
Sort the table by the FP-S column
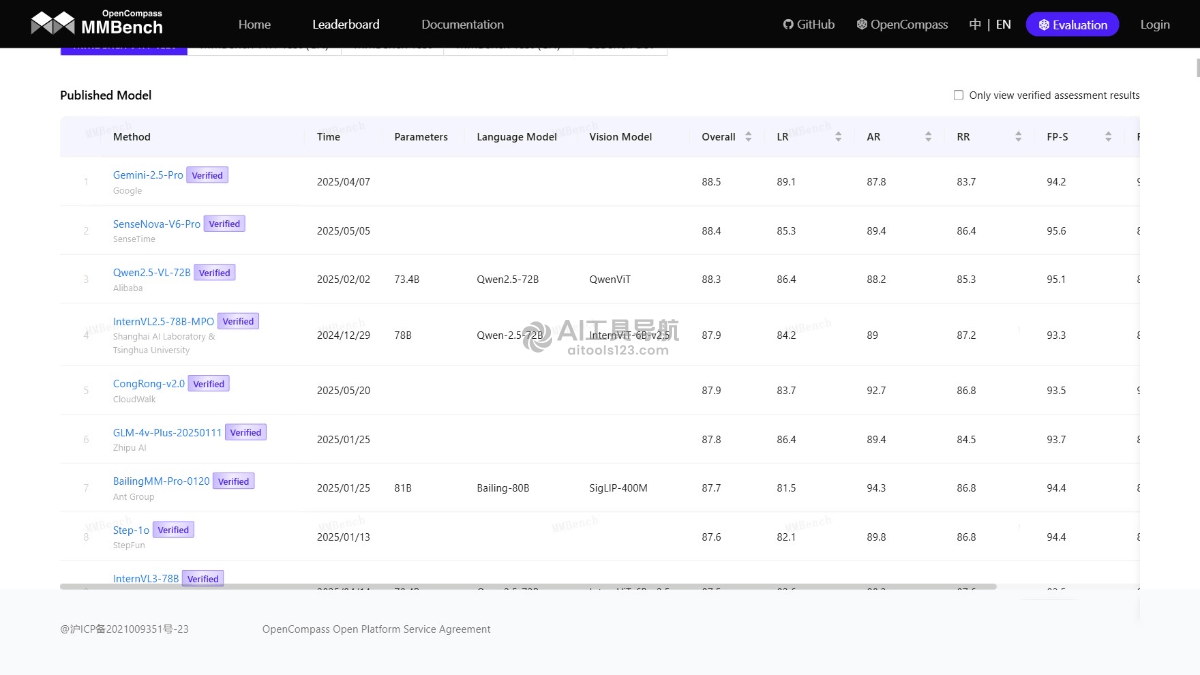tap(1108, 137)
